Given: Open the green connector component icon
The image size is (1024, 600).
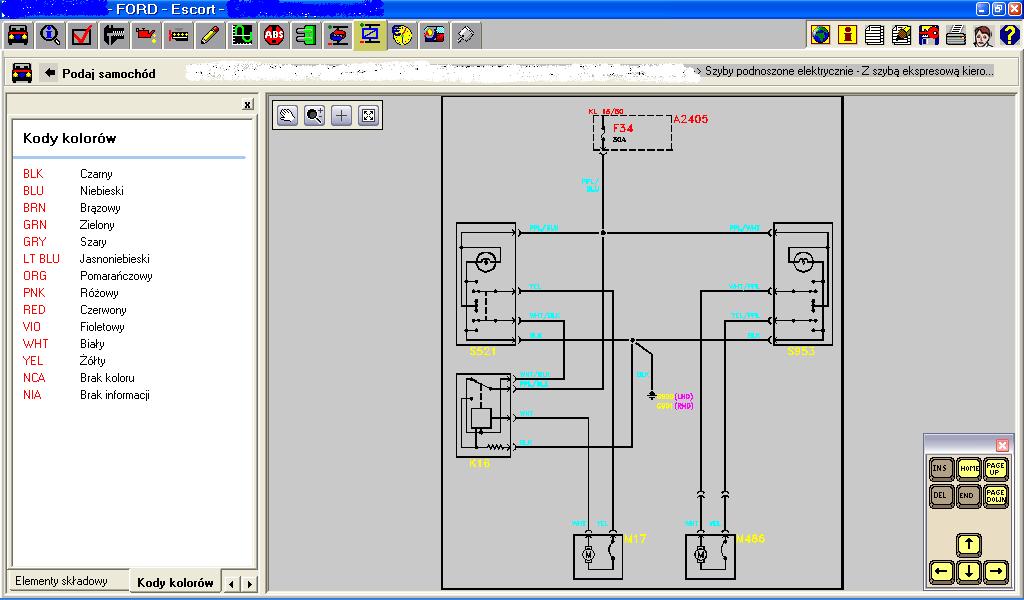Looking at the screenshot, I should [306, 35].
